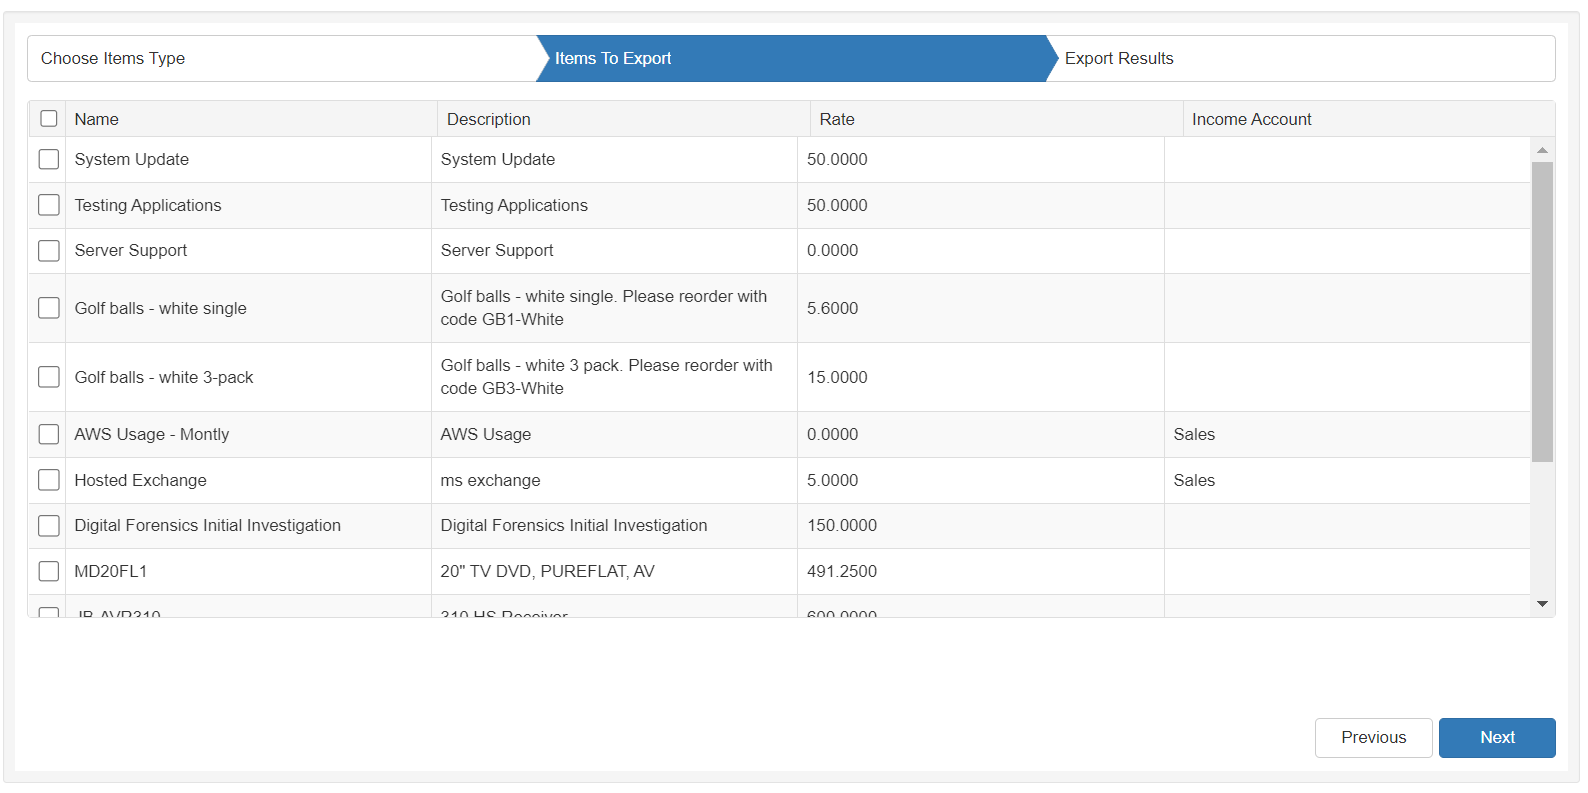The height and width of the screenshot is (793, 1588).
Task: Tick the Testing Applications checkbox
Action: (48, 205)
